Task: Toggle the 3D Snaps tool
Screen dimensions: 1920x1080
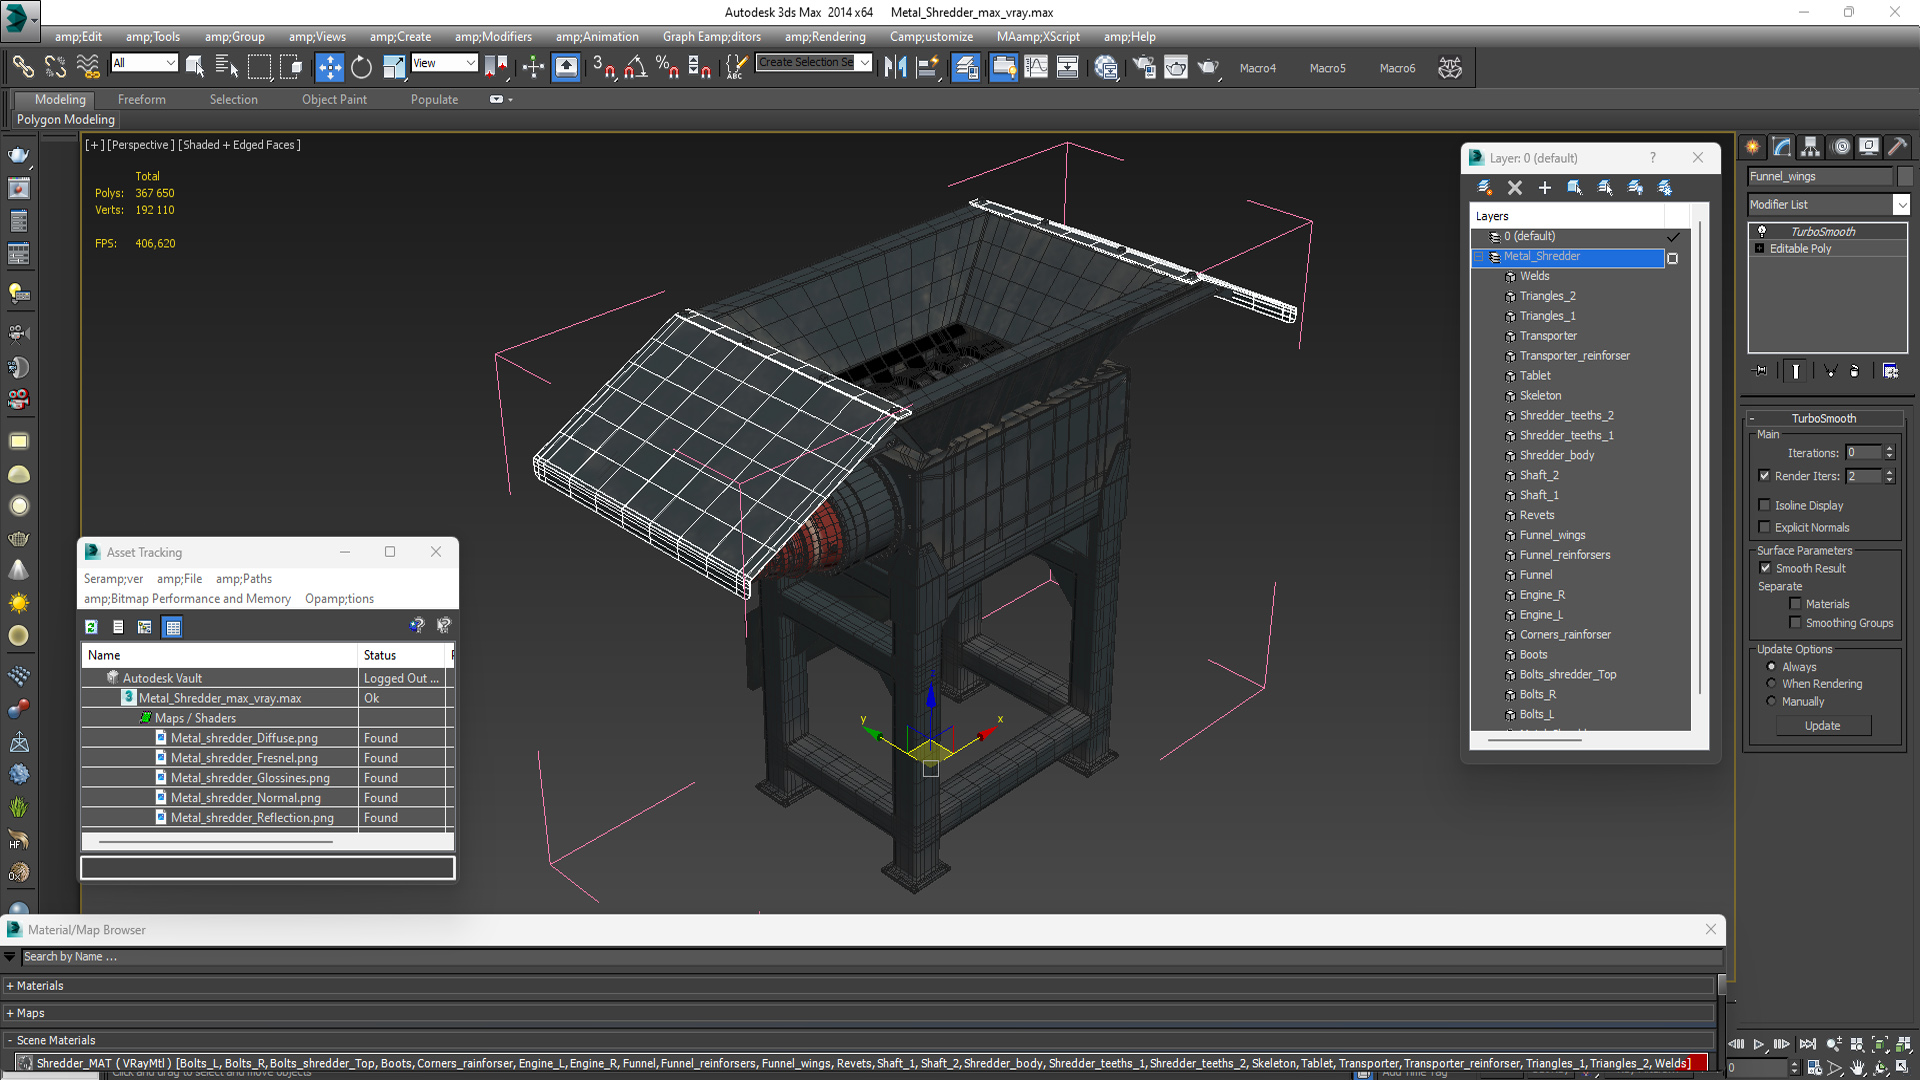Action: coord(604,67)
